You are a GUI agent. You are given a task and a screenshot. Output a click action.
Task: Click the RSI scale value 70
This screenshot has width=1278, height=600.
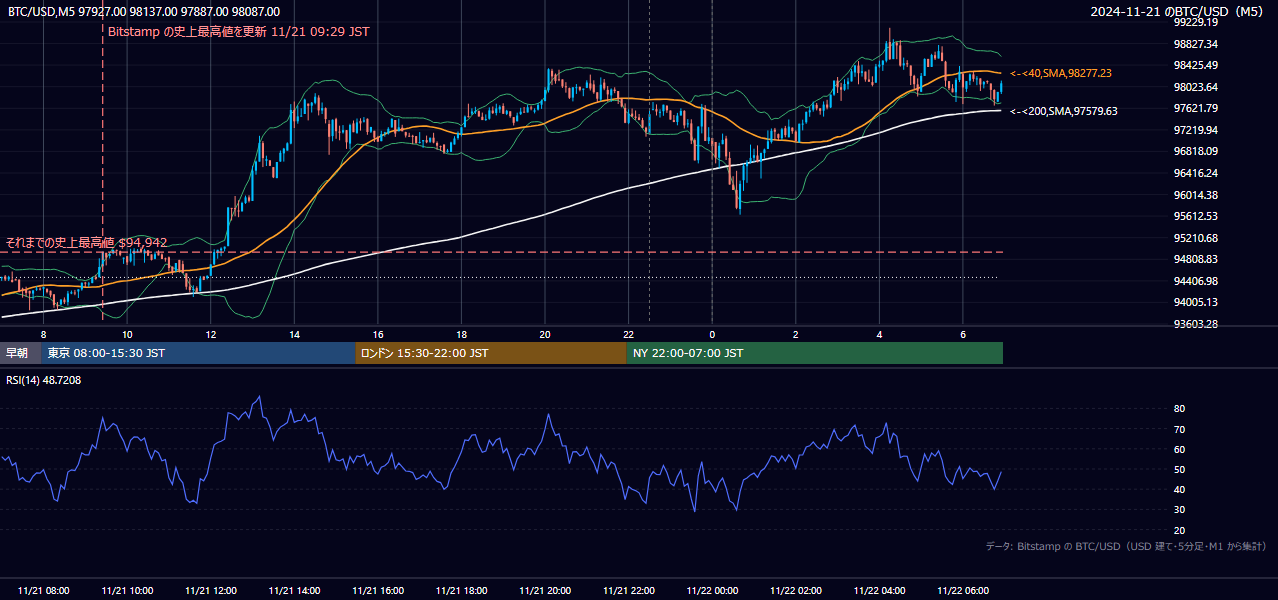pos(1179,429)
